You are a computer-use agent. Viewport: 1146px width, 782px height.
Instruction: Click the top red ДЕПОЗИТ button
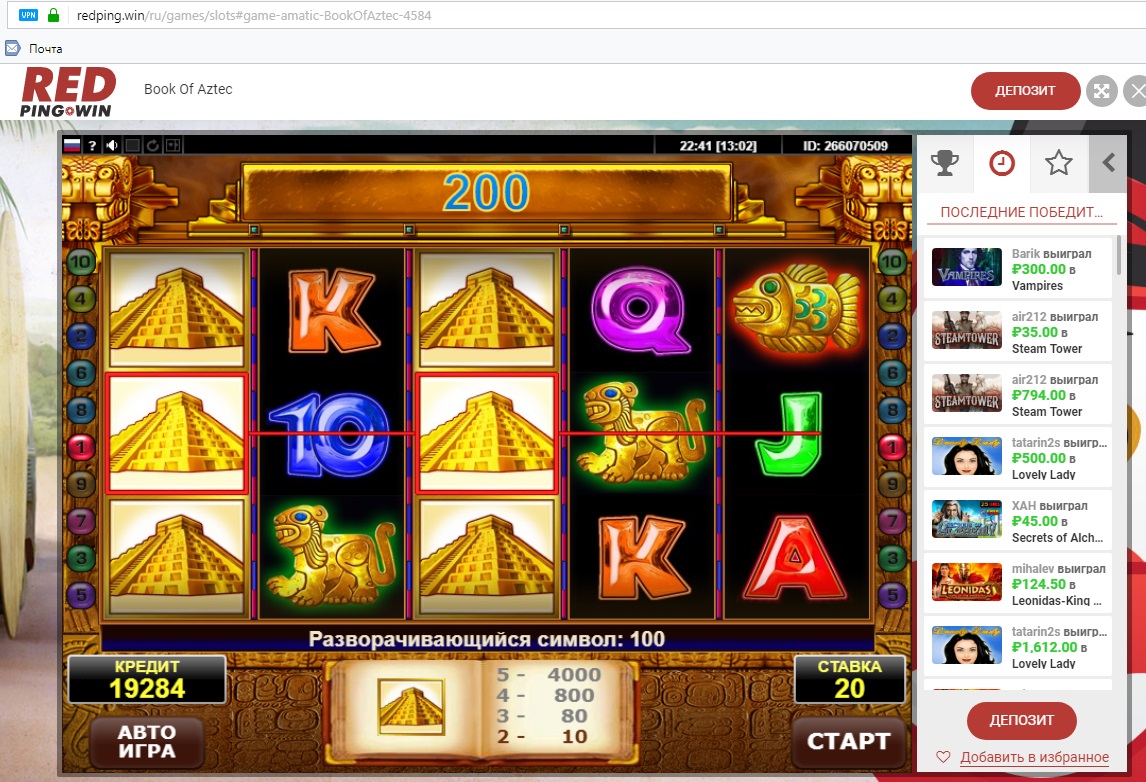click(x=1025, y=91)
